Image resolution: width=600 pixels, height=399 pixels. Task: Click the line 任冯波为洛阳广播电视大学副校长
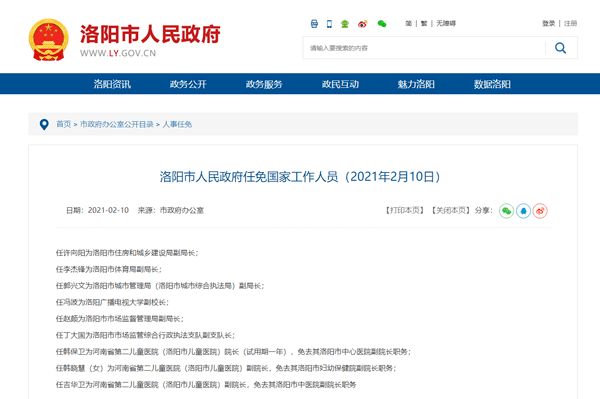(x=112, y=302)
